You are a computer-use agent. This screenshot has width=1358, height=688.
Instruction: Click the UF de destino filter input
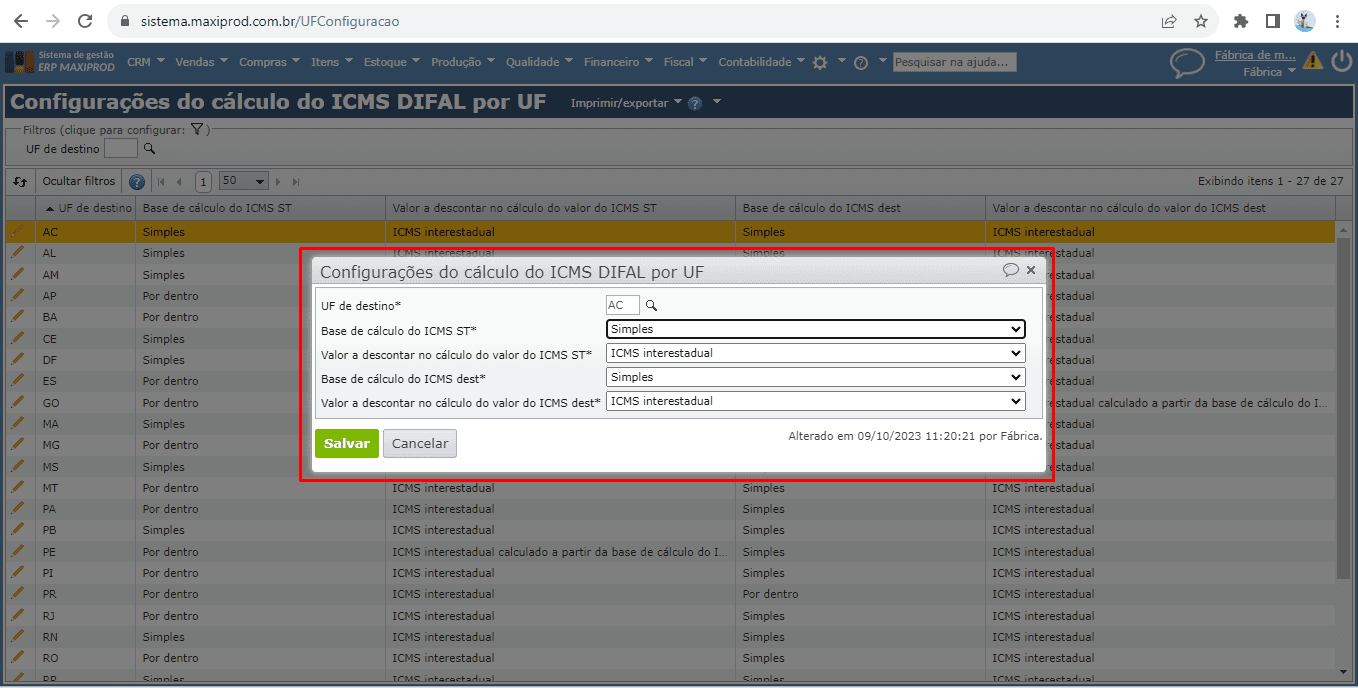121,149
